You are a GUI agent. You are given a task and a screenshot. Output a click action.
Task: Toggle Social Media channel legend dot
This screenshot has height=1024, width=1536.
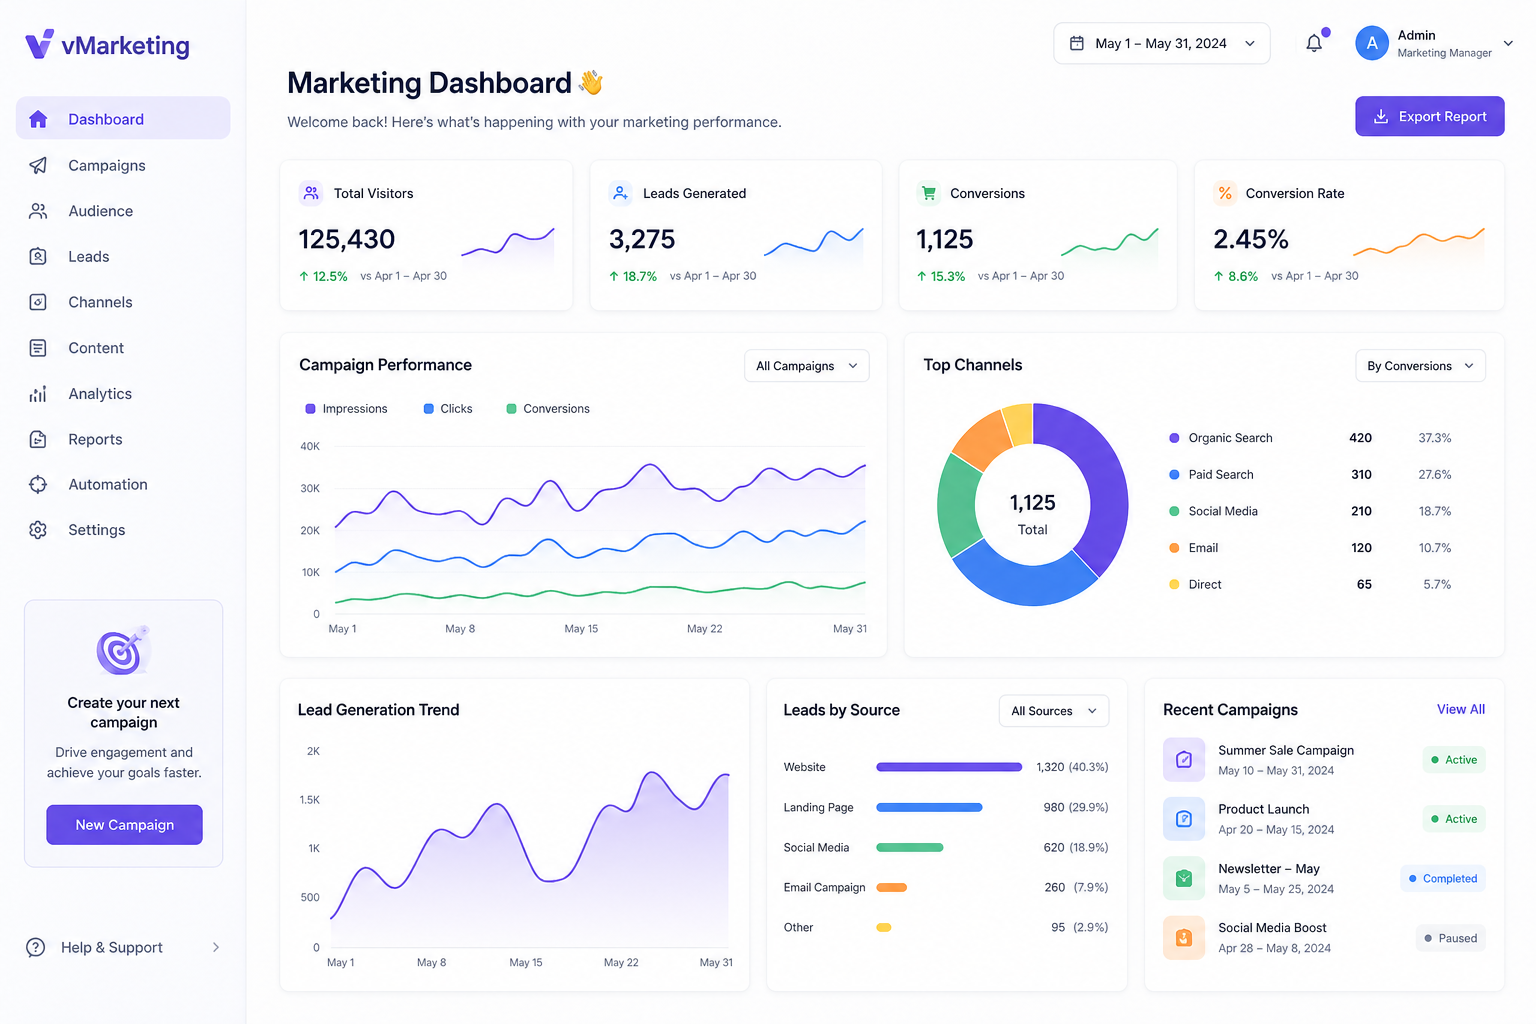tap(1174, 511)
